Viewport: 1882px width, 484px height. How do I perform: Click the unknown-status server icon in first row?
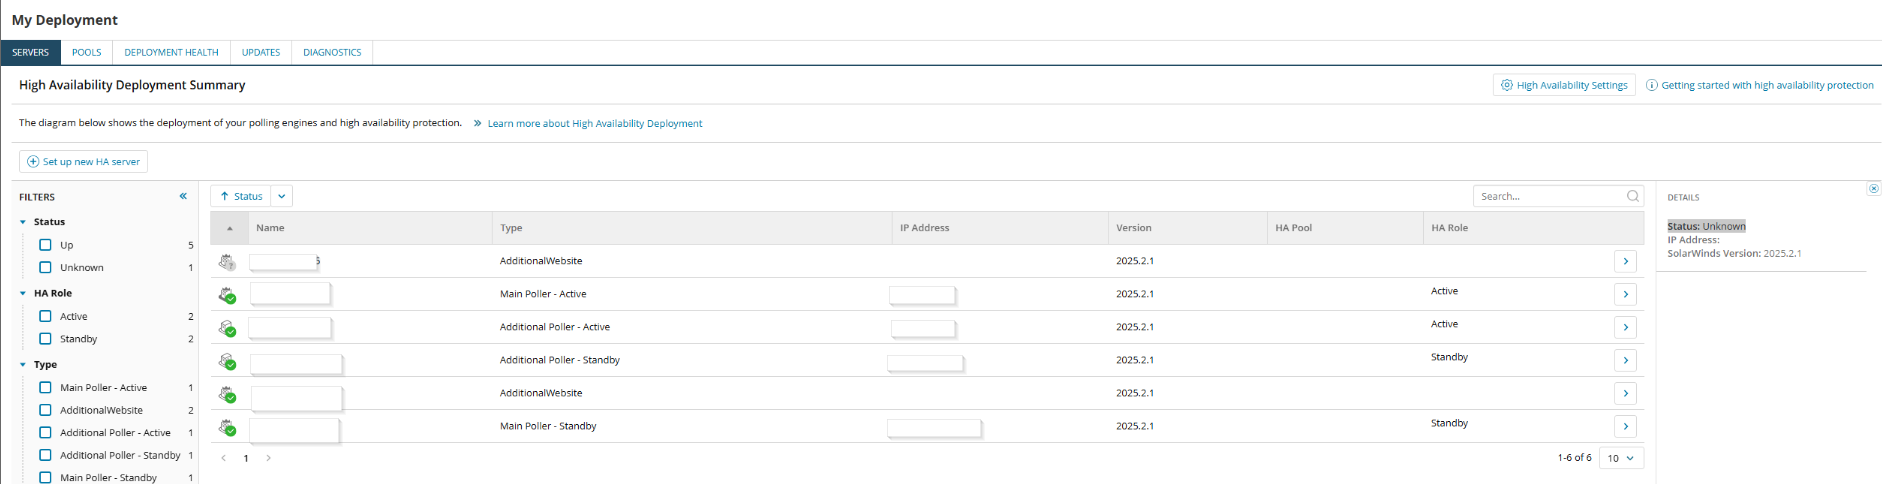point(227,262)
